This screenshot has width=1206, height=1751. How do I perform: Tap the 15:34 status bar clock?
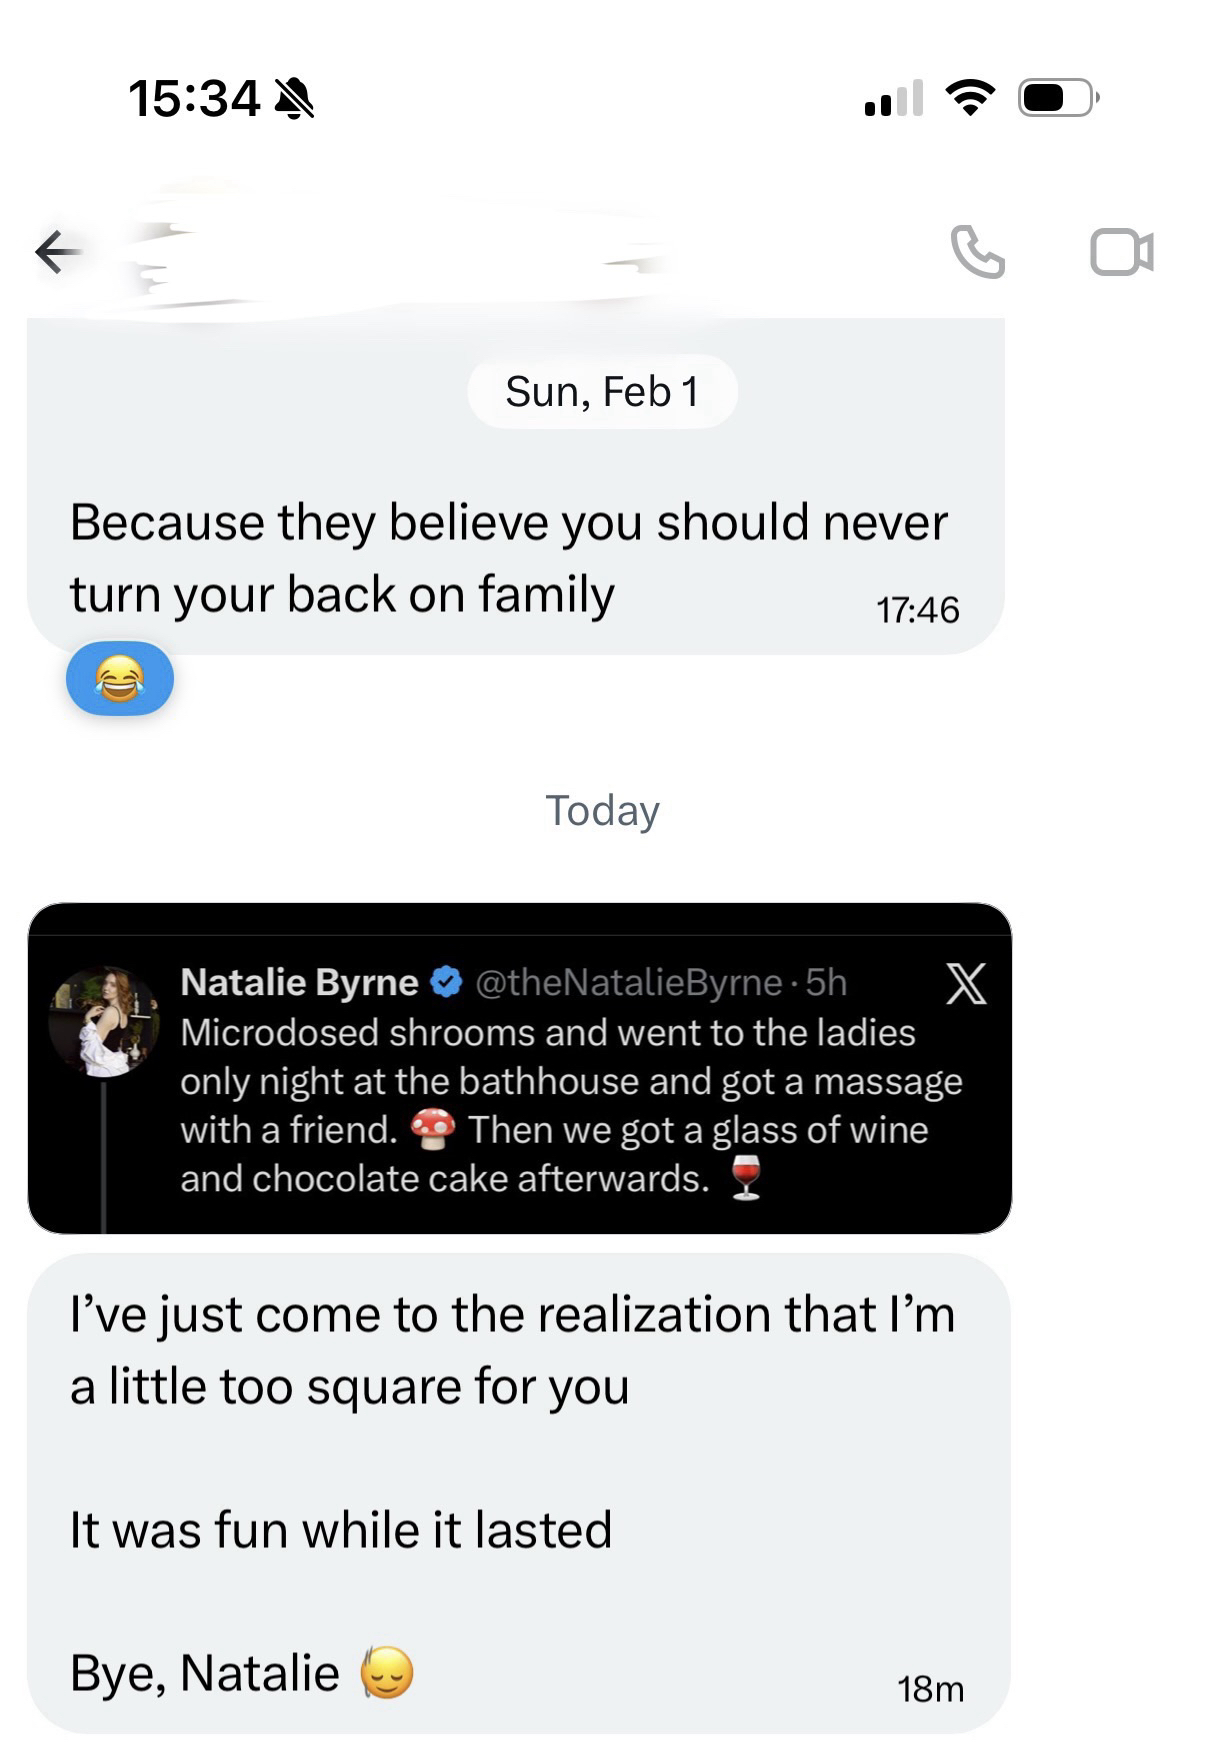click(194, 99)
